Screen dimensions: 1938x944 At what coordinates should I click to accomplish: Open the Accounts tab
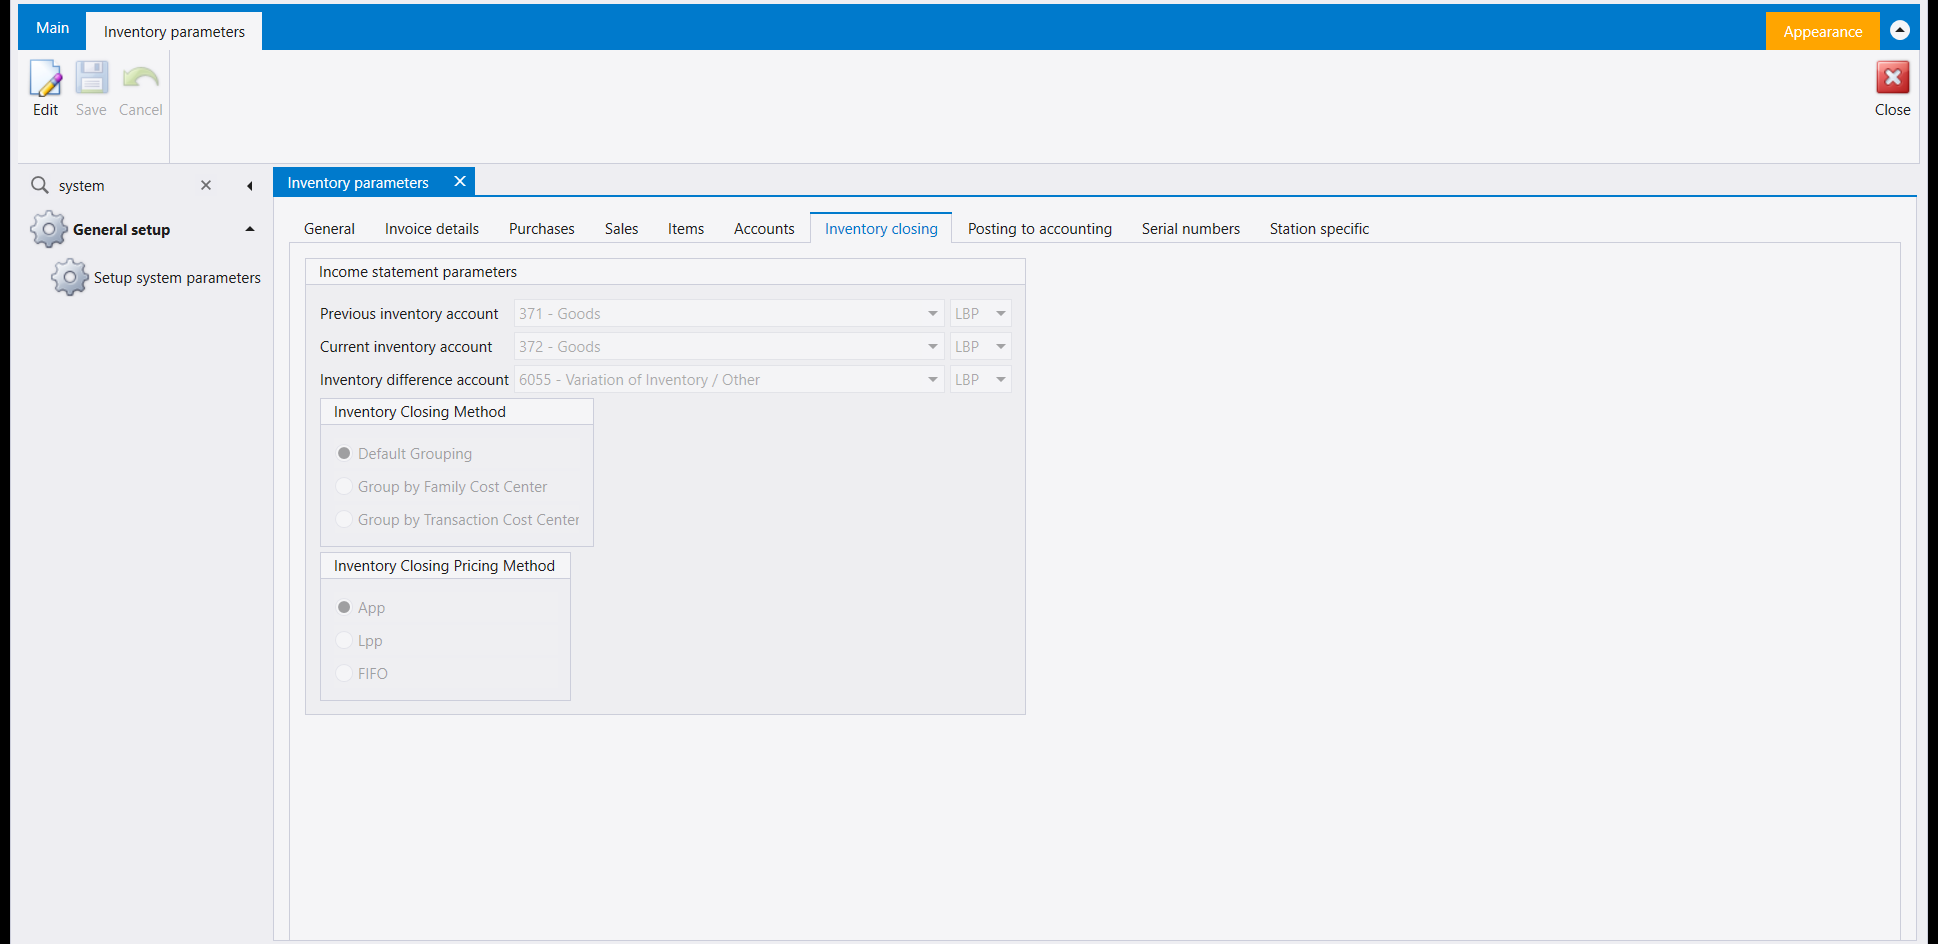point(764,228)
